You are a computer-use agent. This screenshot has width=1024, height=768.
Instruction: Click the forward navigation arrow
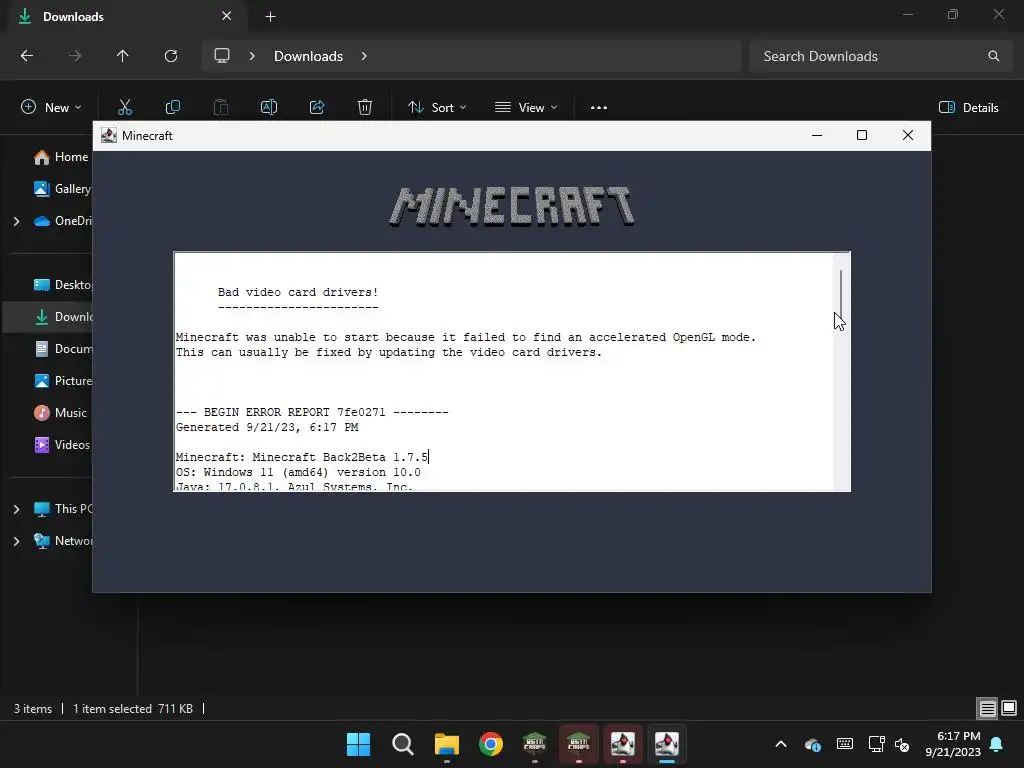click(75, 56)
